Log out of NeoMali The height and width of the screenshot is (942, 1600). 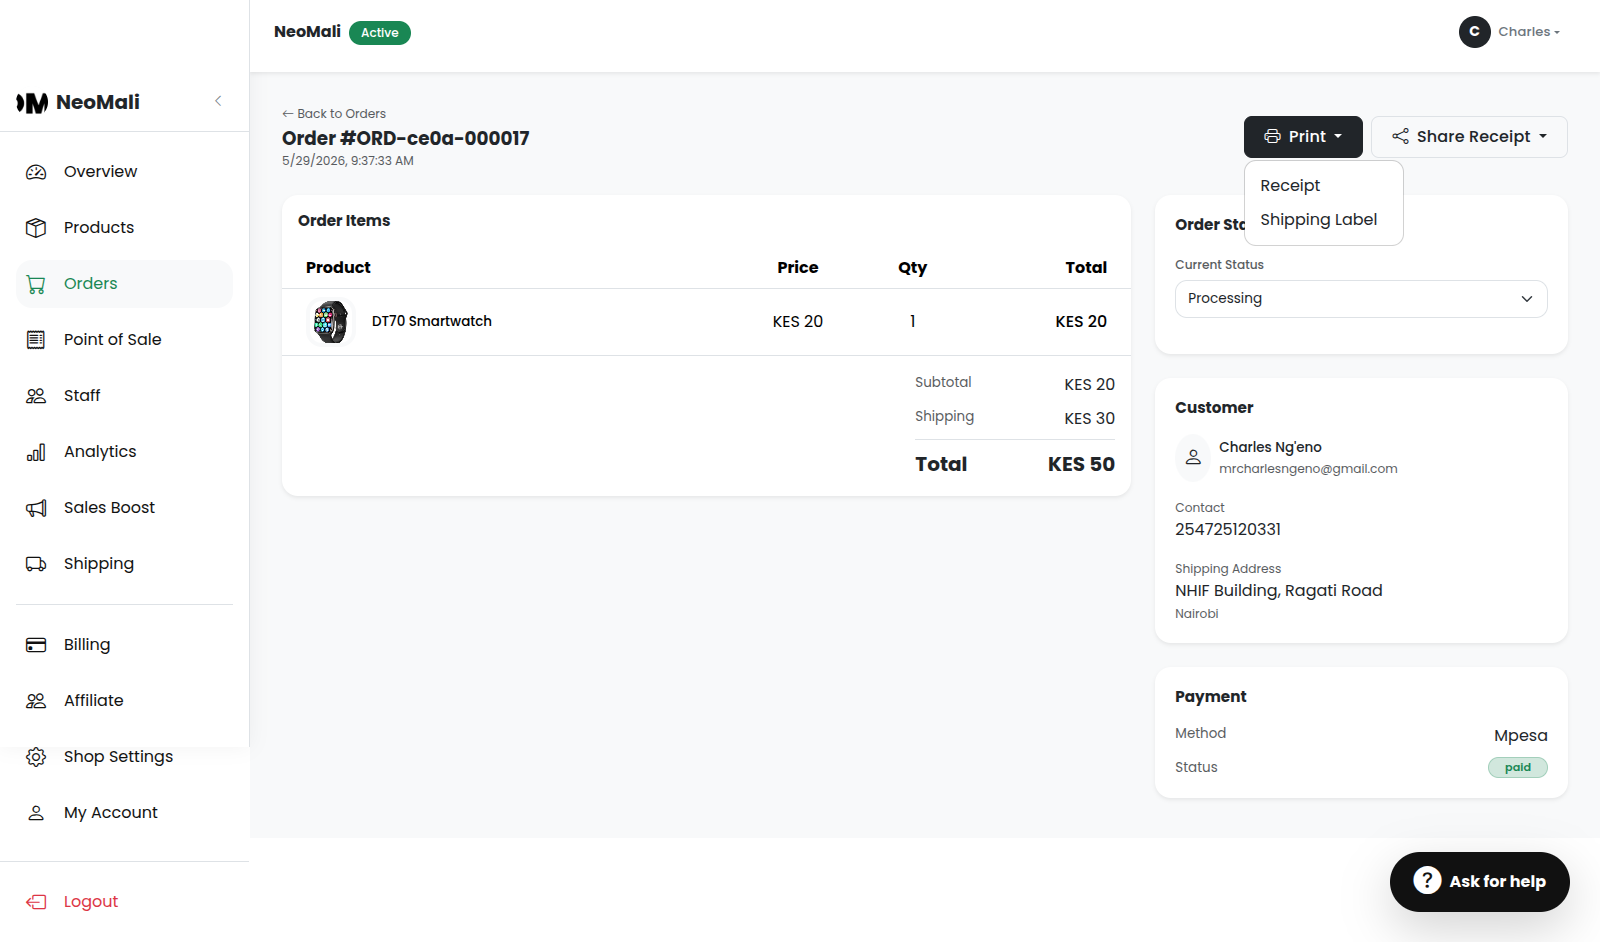(x=124, y=902)
